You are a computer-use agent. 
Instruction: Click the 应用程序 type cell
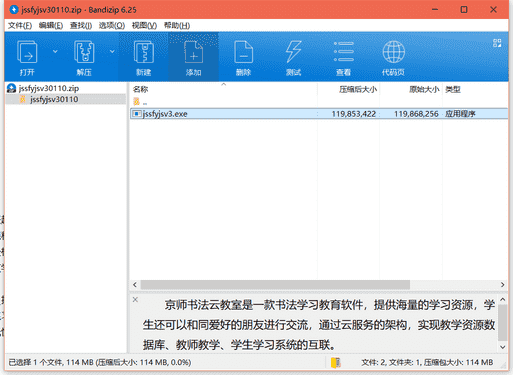pyautogui.click(x=460, y=114)
